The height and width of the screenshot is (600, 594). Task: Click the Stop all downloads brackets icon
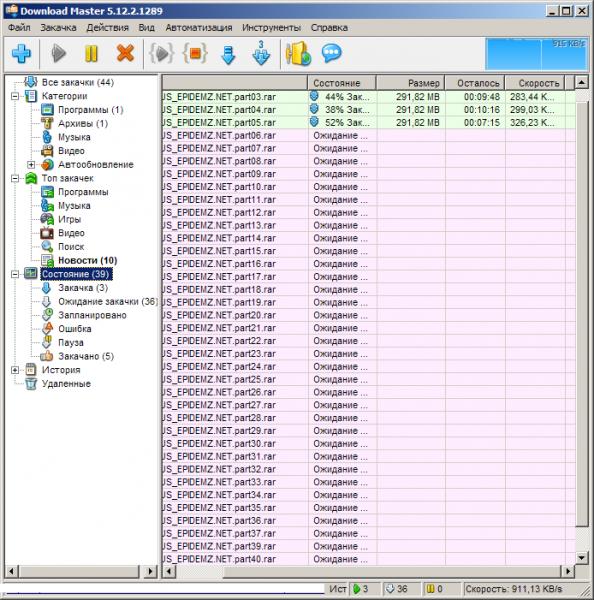click(195, 53)
